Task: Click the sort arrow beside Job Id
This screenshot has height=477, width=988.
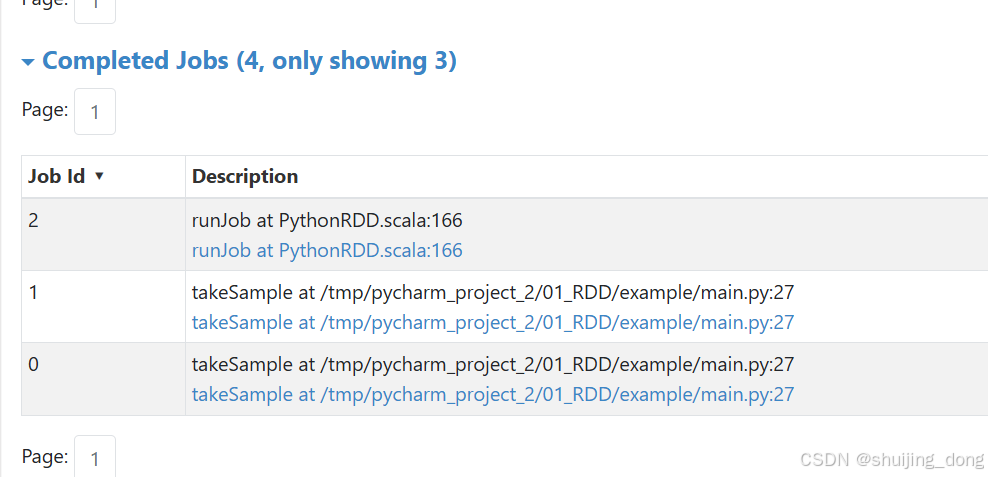Action: pos(99,177)
